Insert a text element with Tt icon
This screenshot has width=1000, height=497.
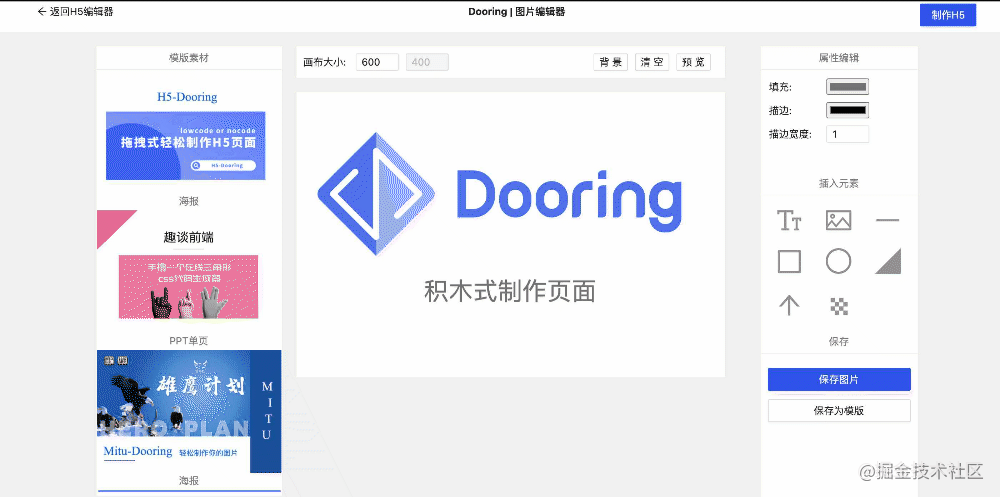point(789,221)
